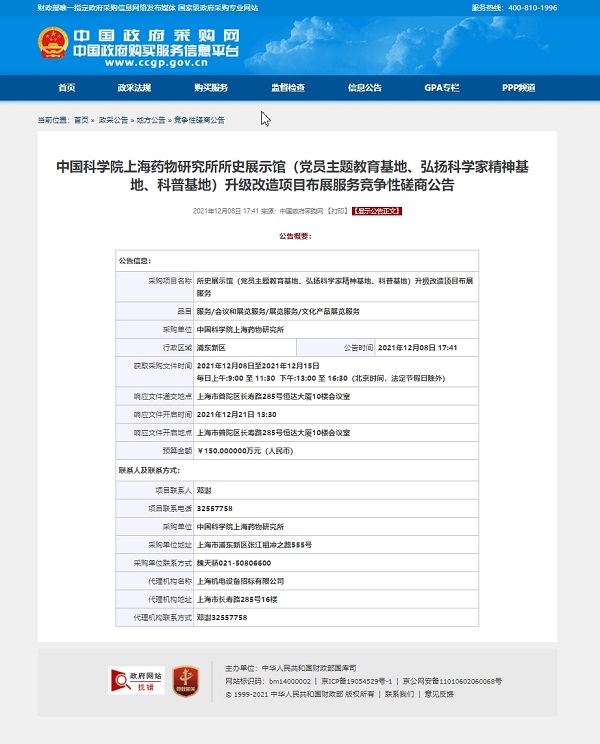The width and height of the screenshot is (600, 744).
Task: Click the 首页 breadcrumb link
Action: [81, 120]
